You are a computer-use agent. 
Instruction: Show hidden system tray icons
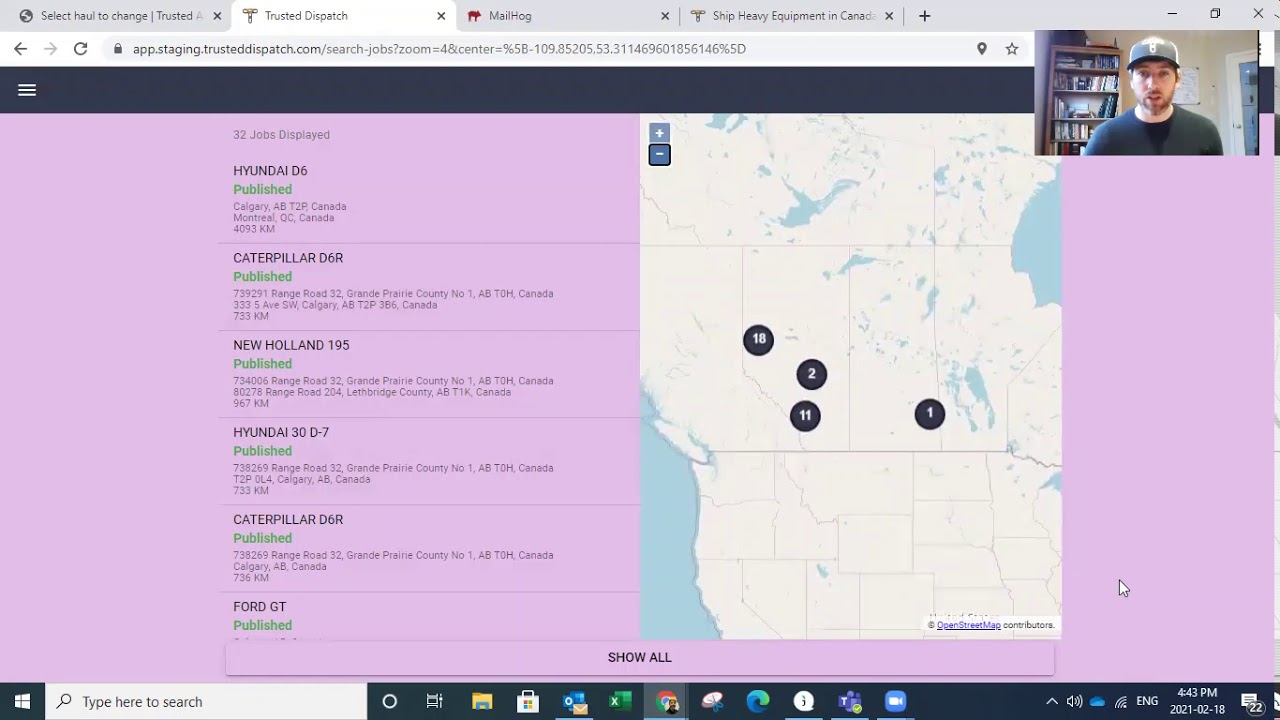point(1052,702)
